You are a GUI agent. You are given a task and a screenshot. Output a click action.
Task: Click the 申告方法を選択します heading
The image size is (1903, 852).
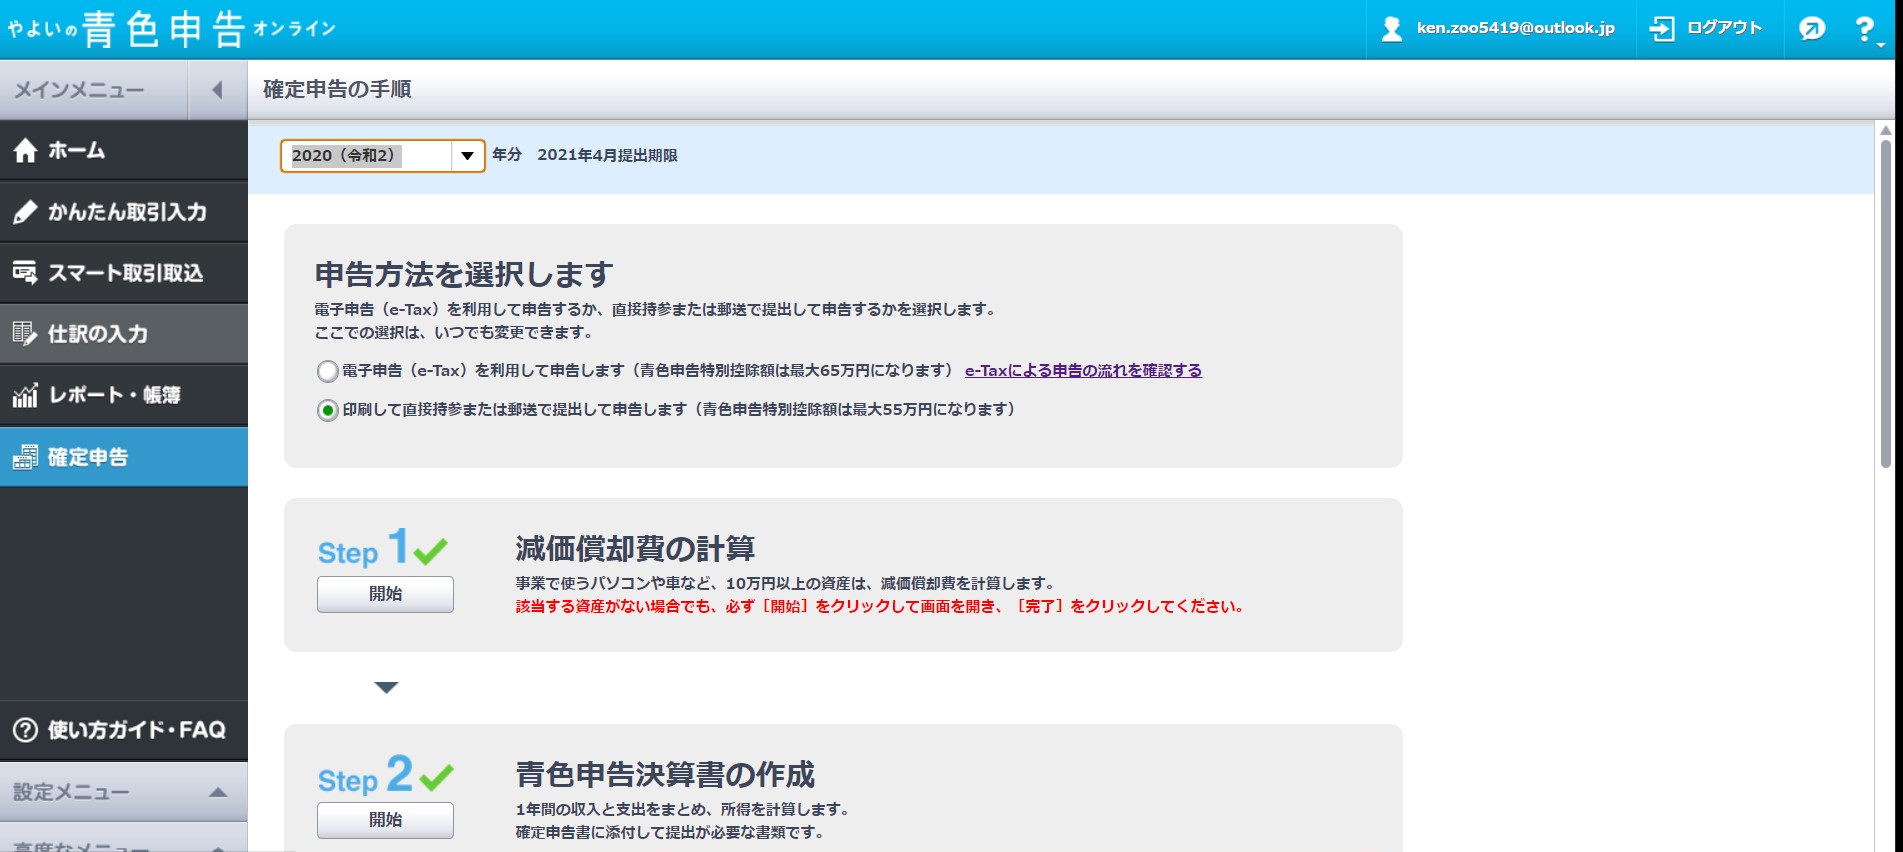click(464, 274)
